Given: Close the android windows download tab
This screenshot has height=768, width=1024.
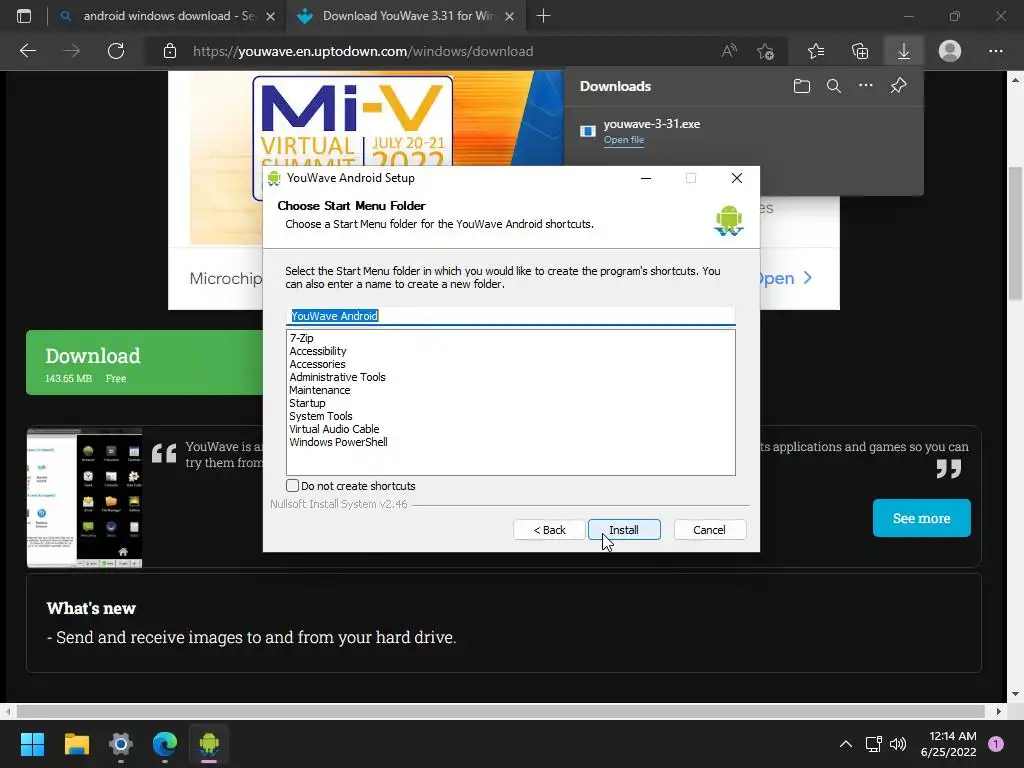Looking at the screenshot, I should click(270, 16).
